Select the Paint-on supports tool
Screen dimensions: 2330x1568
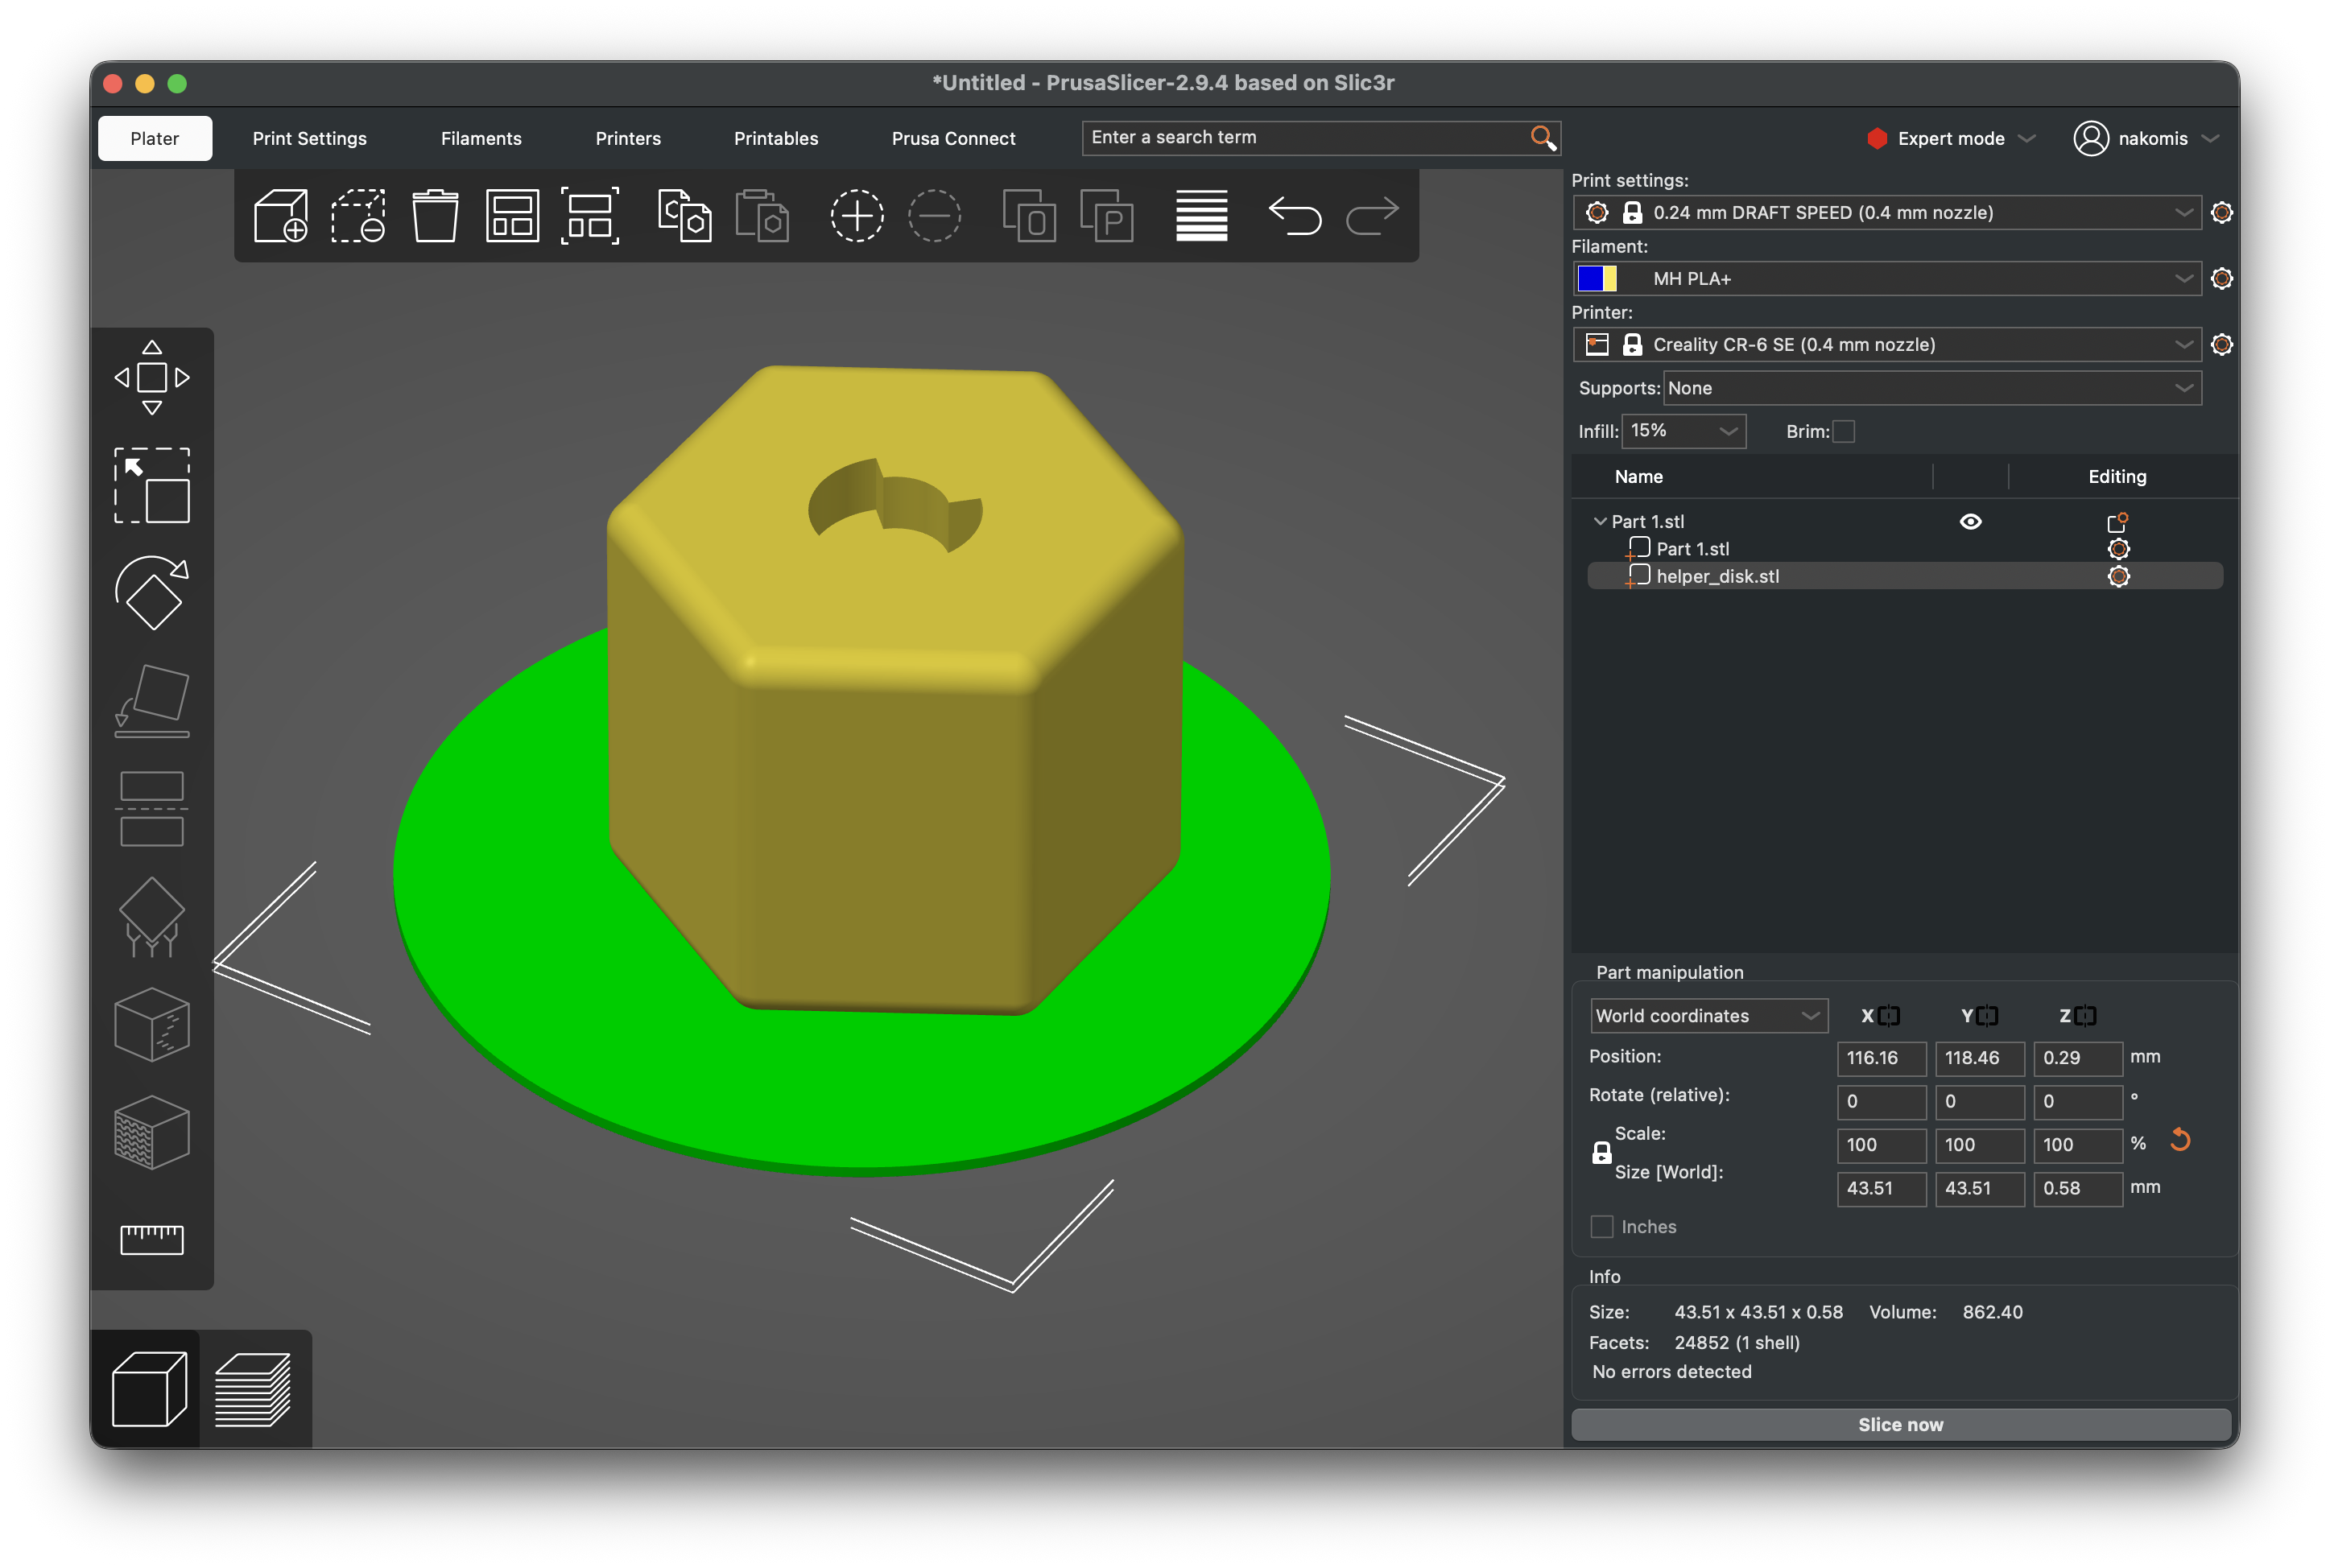point(152,917)
